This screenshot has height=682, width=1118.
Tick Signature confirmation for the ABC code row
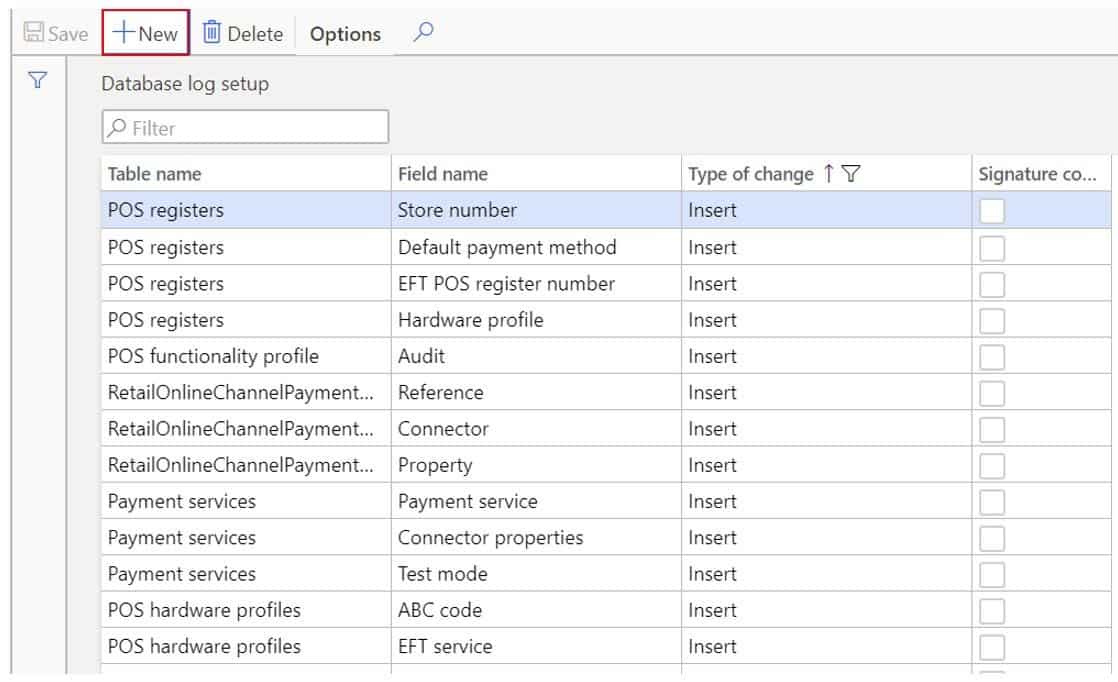tap(992, 609)
